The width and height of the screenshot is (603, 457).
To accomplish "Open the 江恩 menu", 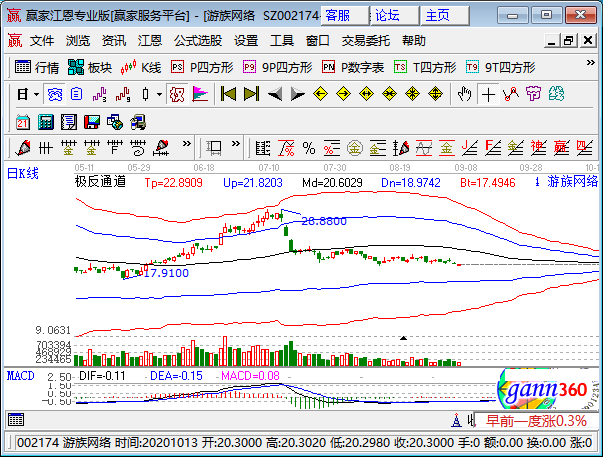I will tap(150, 40).
